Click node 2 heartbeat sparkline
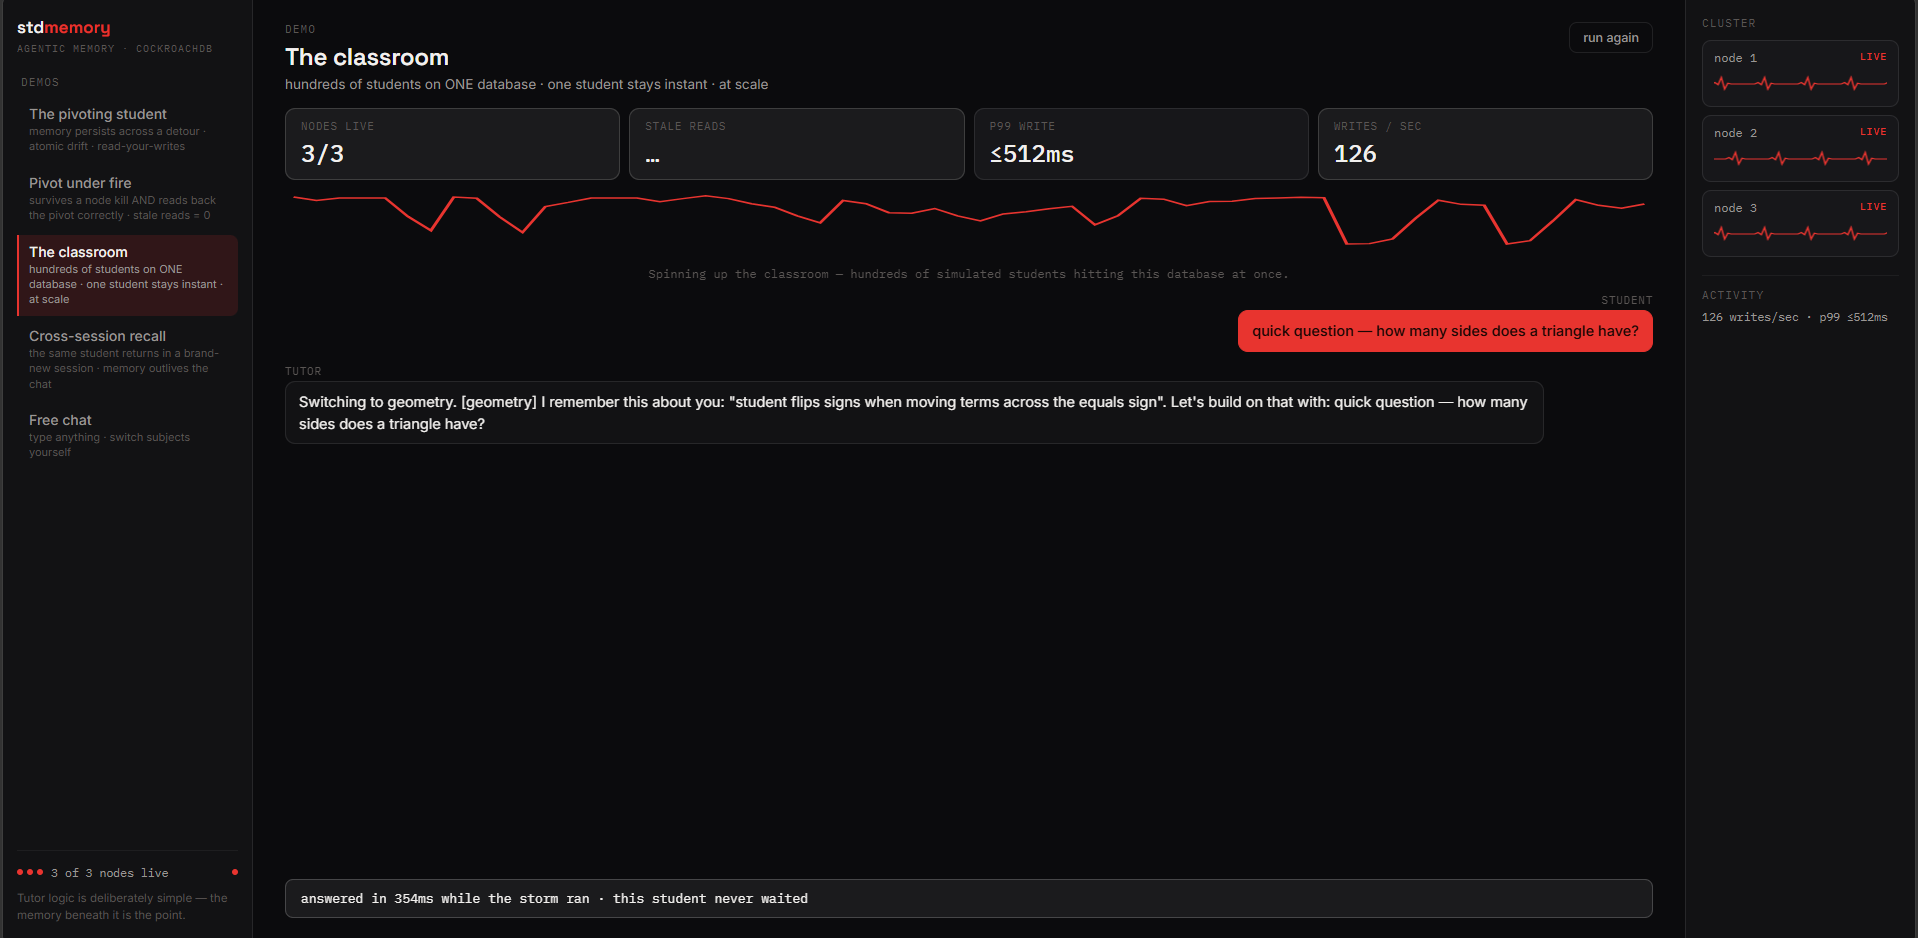The height and width of the screenshot is (938, 1918). pos(1800,158)
